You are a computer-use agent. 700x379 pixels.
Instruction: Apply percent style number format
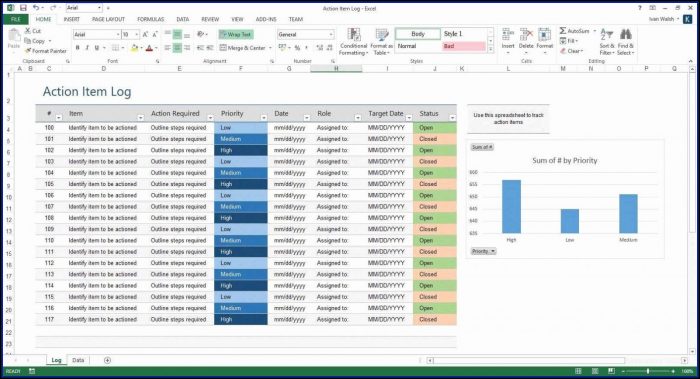coord(297,47)
